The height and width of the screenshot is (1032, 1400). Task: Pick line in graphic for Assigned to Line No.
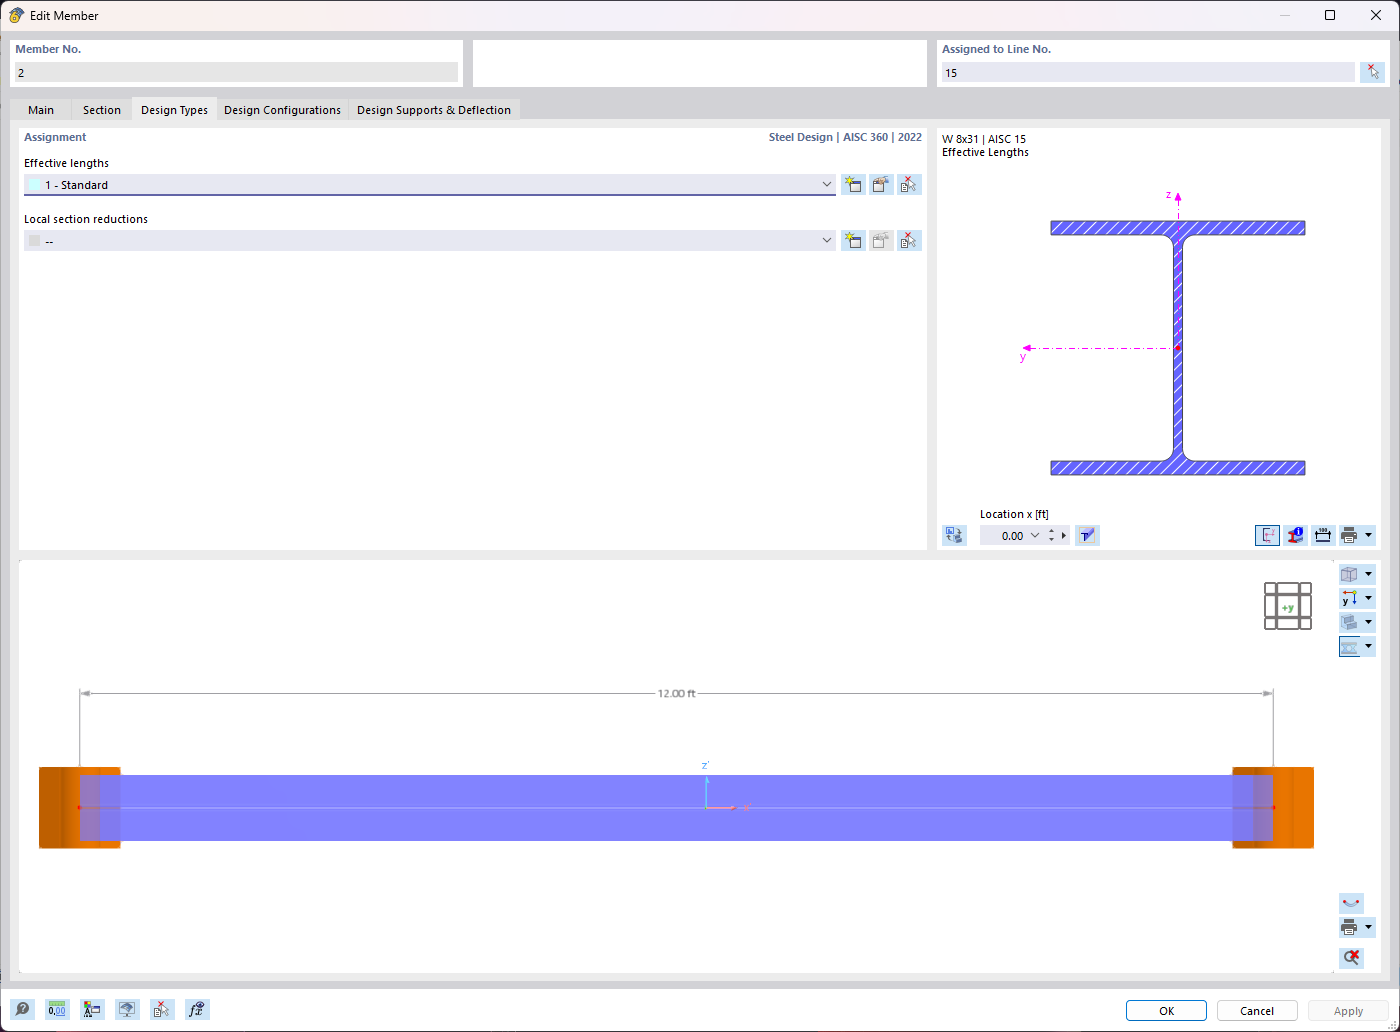[1373, 72]
